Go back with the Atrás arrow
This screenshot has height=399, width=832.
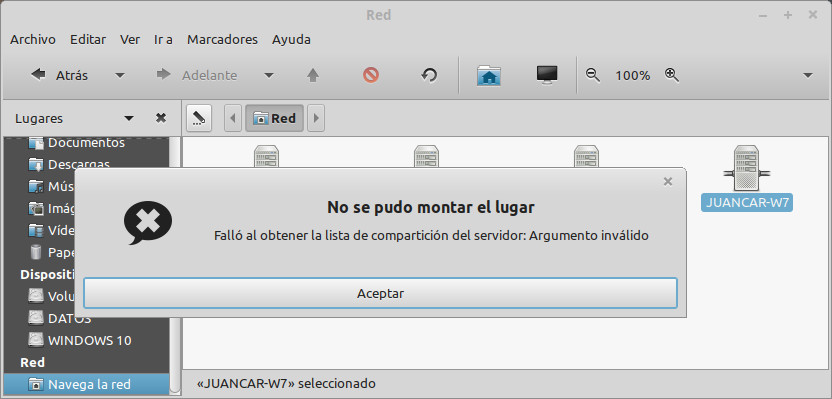pos(58,75)
